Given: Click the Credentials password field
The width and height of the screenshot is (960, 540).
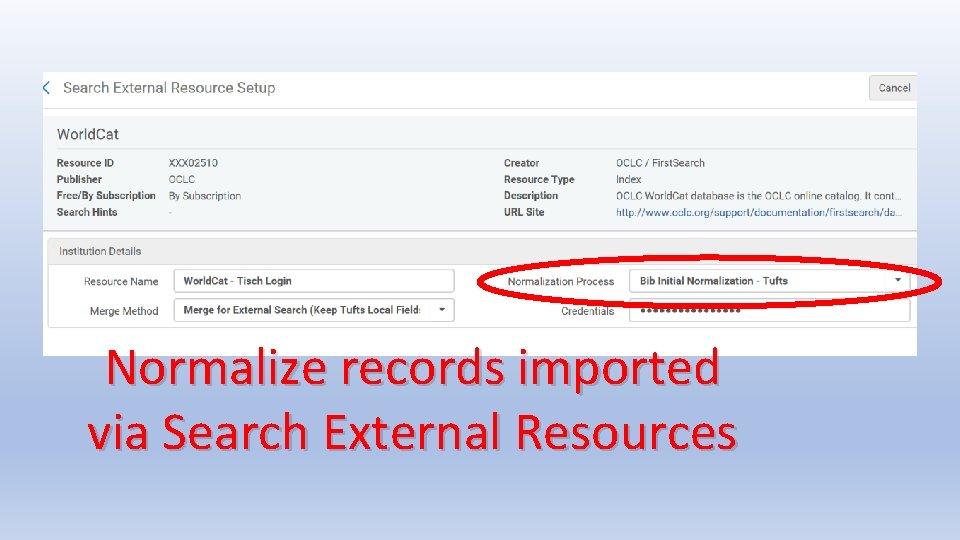Looking at the screenshot, I should pyautogui.click(x=769, y=311).
